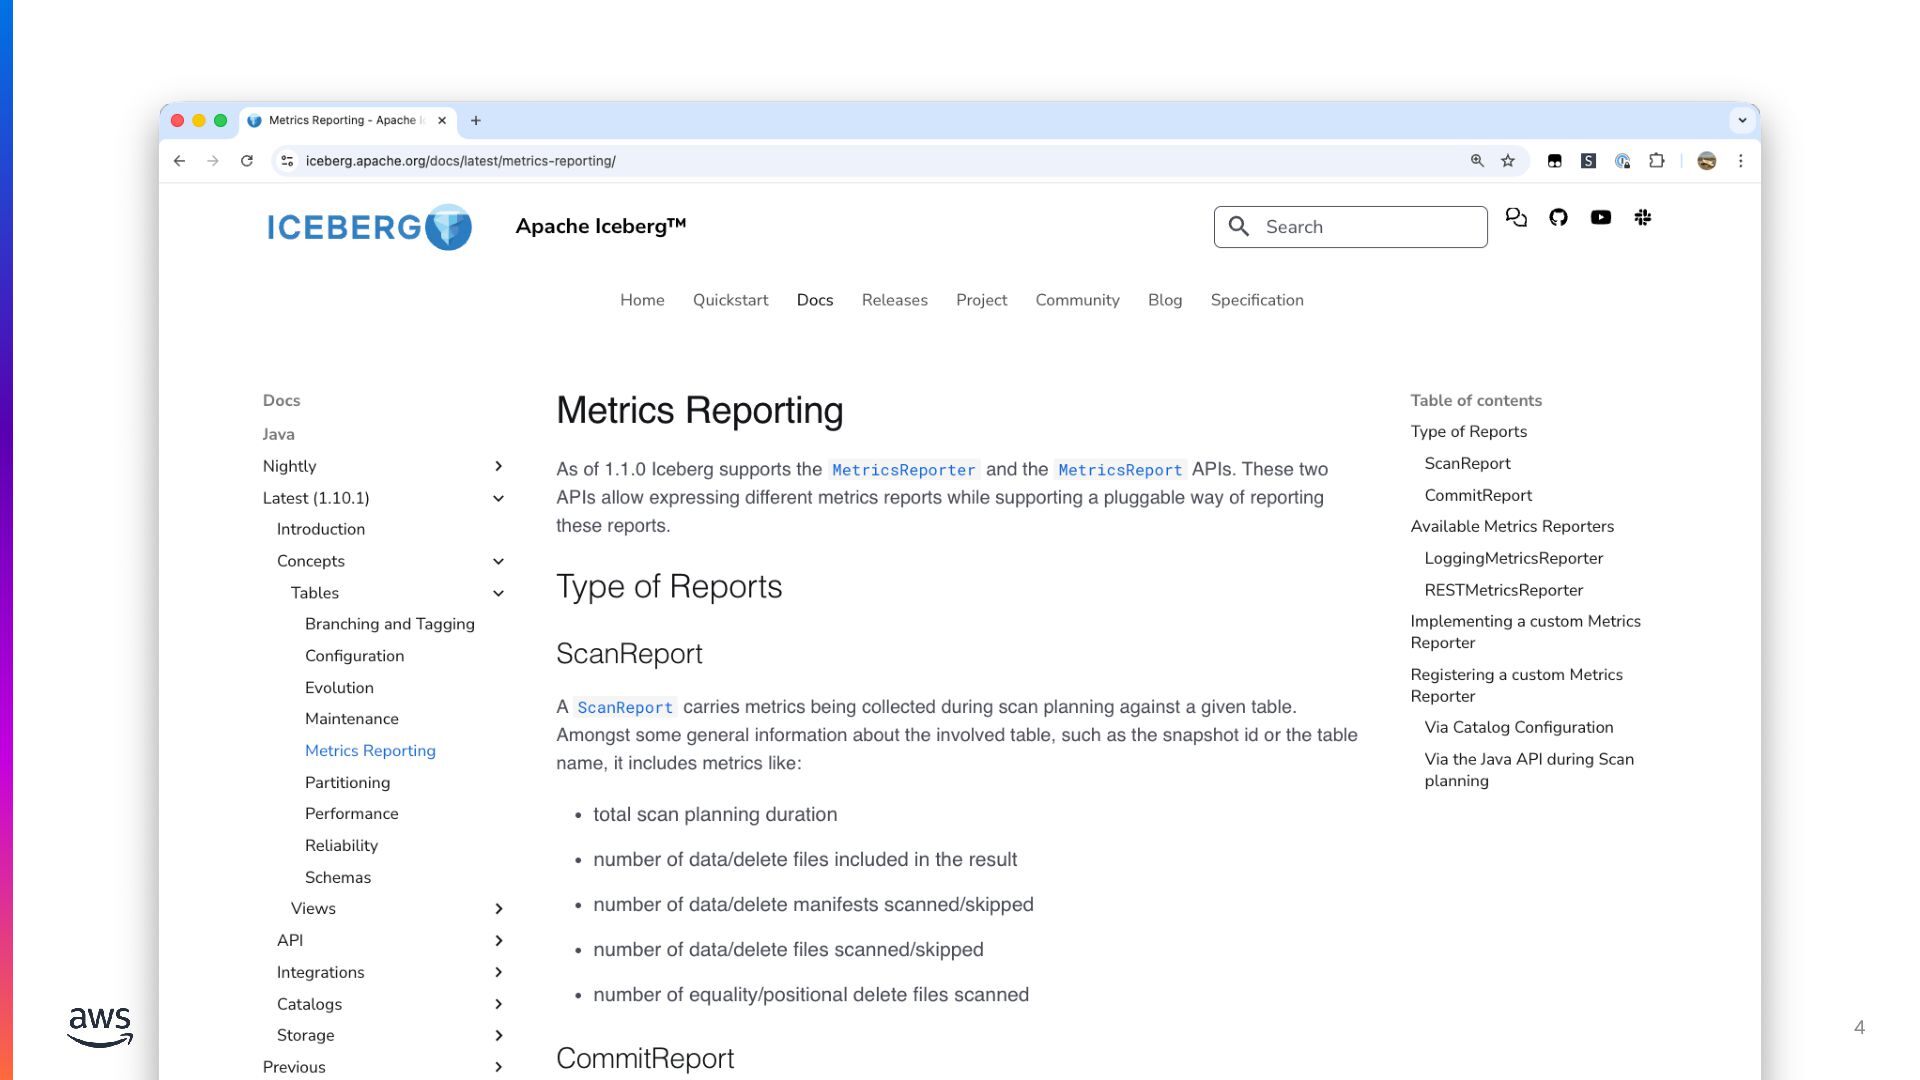
Task: Jump to LoggingMetricsReporter in table of contents
Action: [x=1513, y=558]
